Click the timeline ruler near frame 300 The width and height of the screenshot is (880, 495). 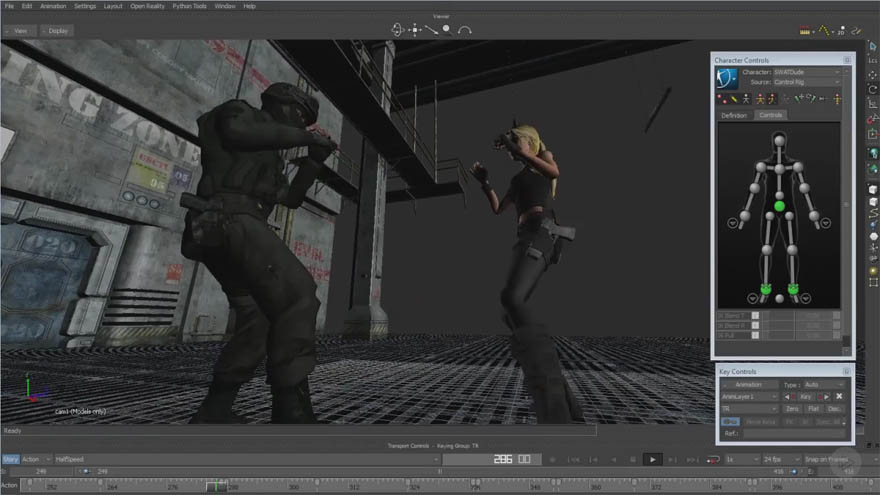[294, 487]
